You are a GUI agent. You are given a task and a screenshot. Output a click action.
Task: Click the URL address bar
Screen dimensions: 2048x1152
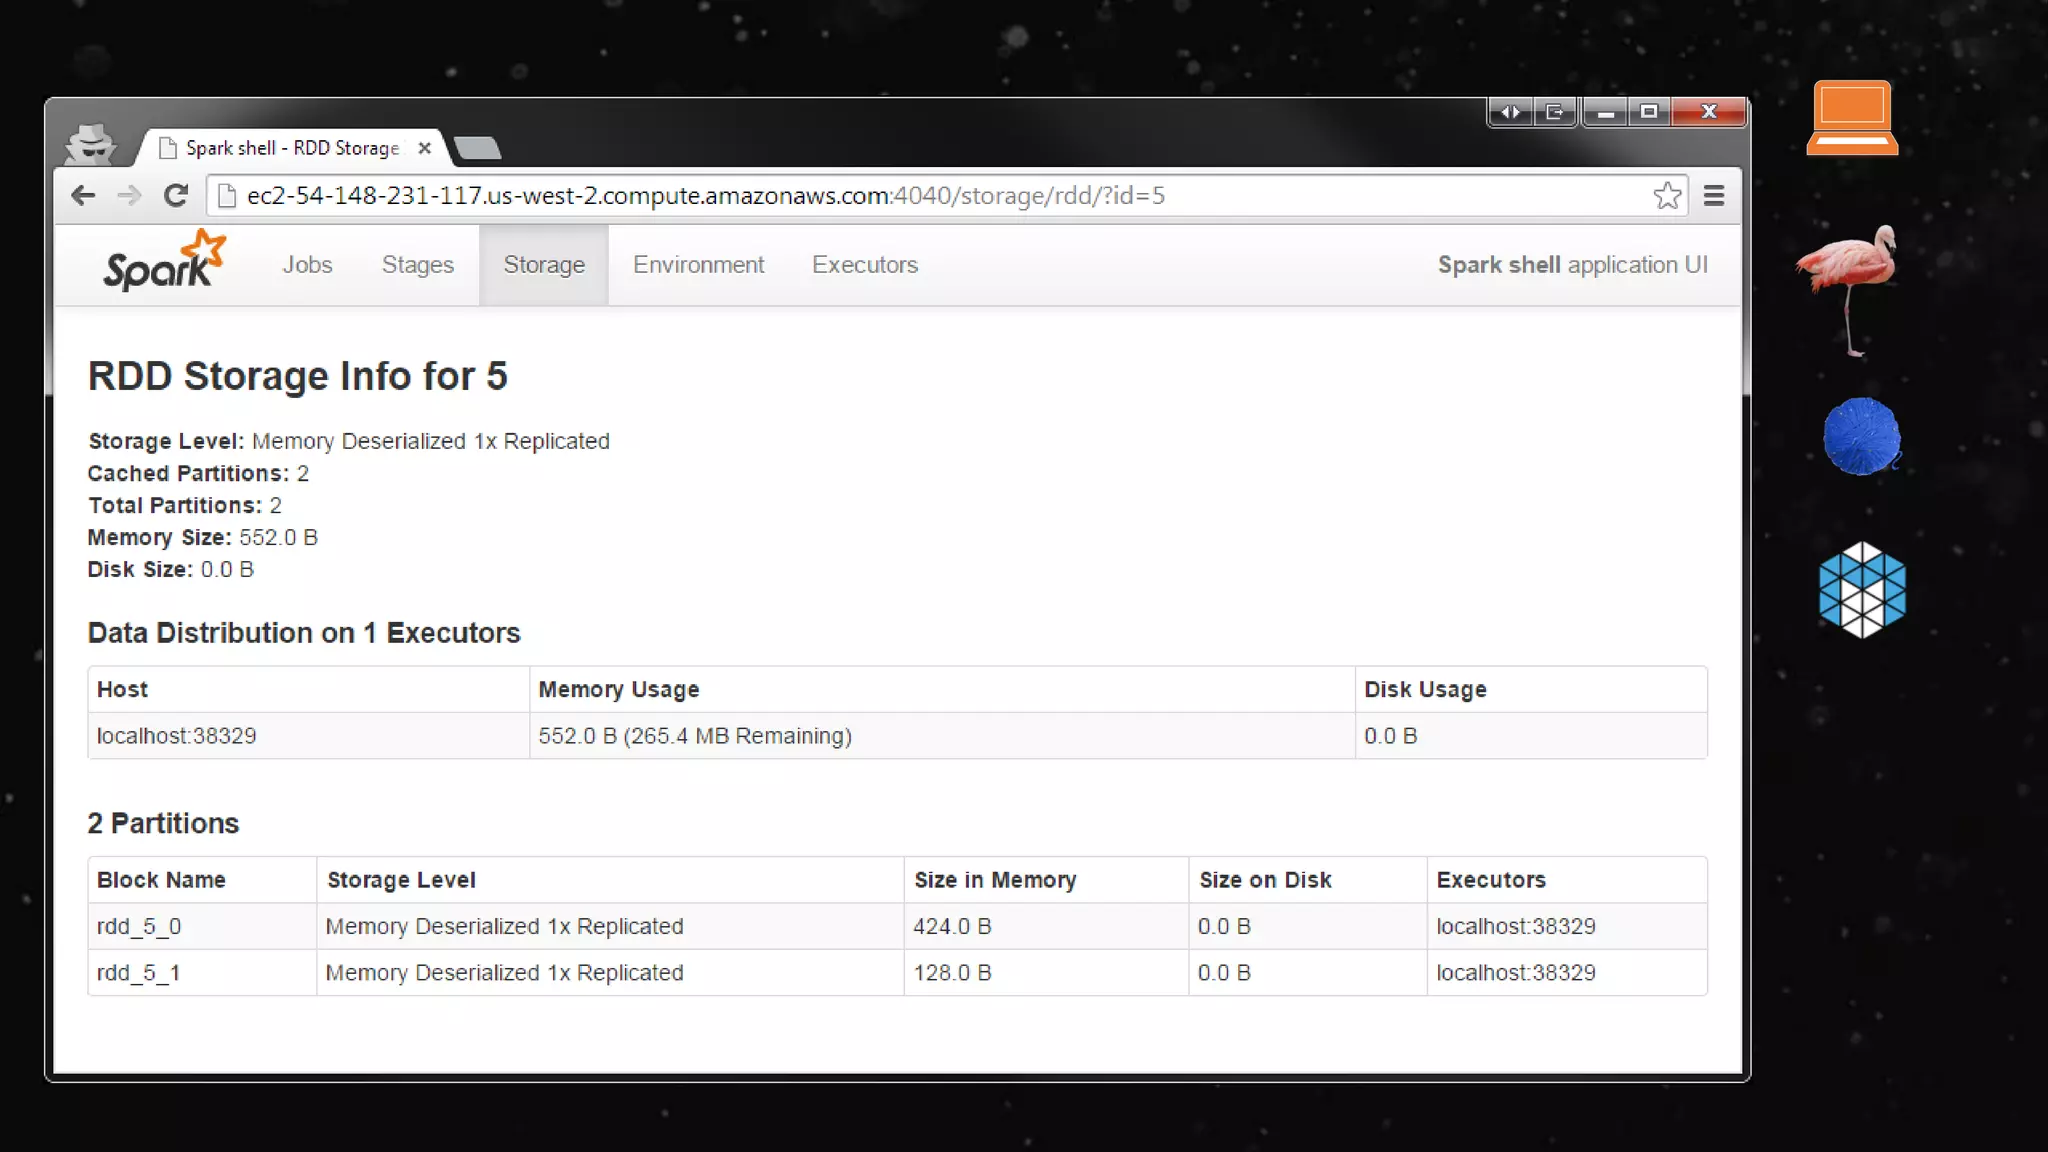(900, 196)
